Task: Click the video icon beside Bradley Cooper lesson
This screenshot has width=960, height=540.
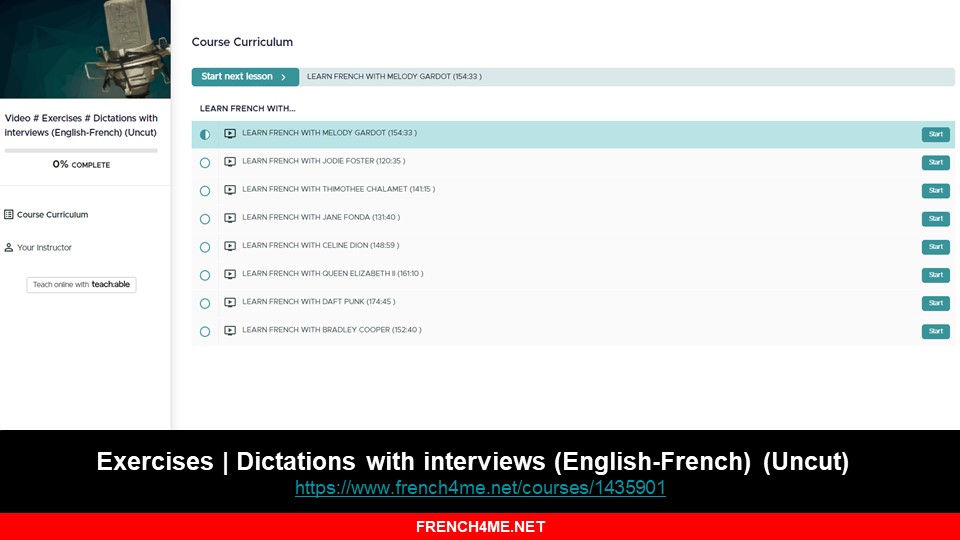Action: point(230,330)
